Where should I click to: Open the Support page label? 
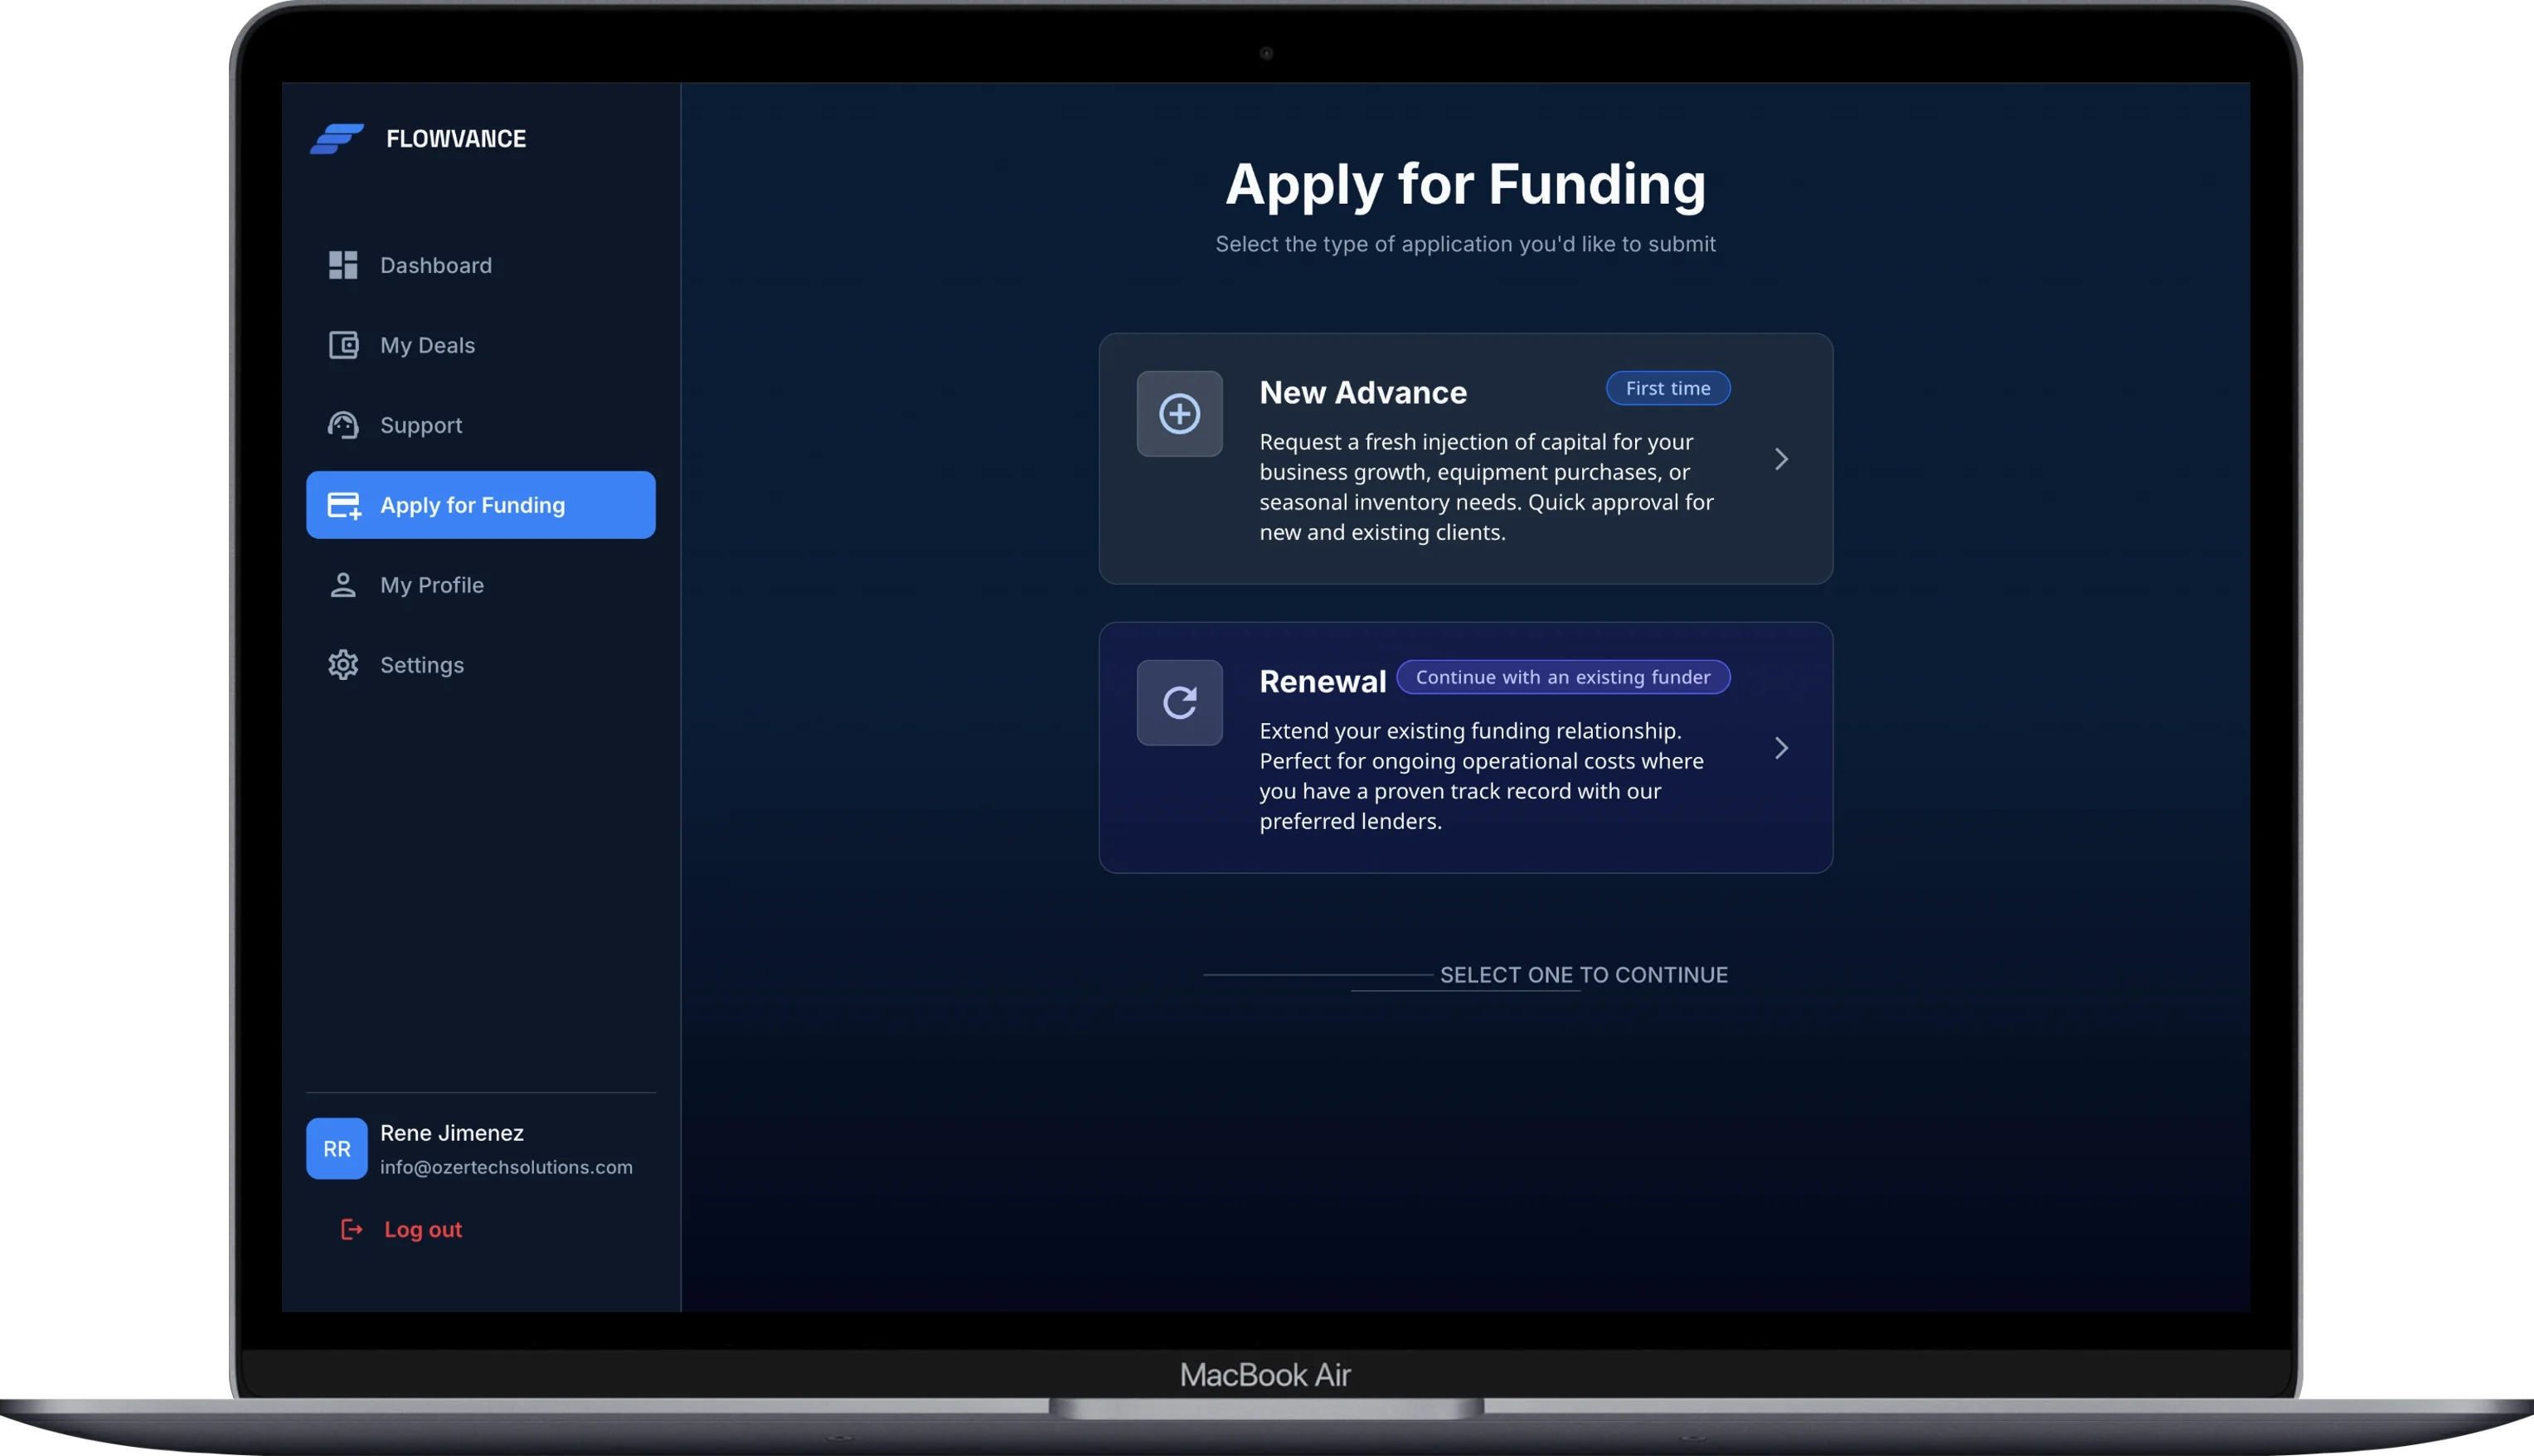click(421, 425)
